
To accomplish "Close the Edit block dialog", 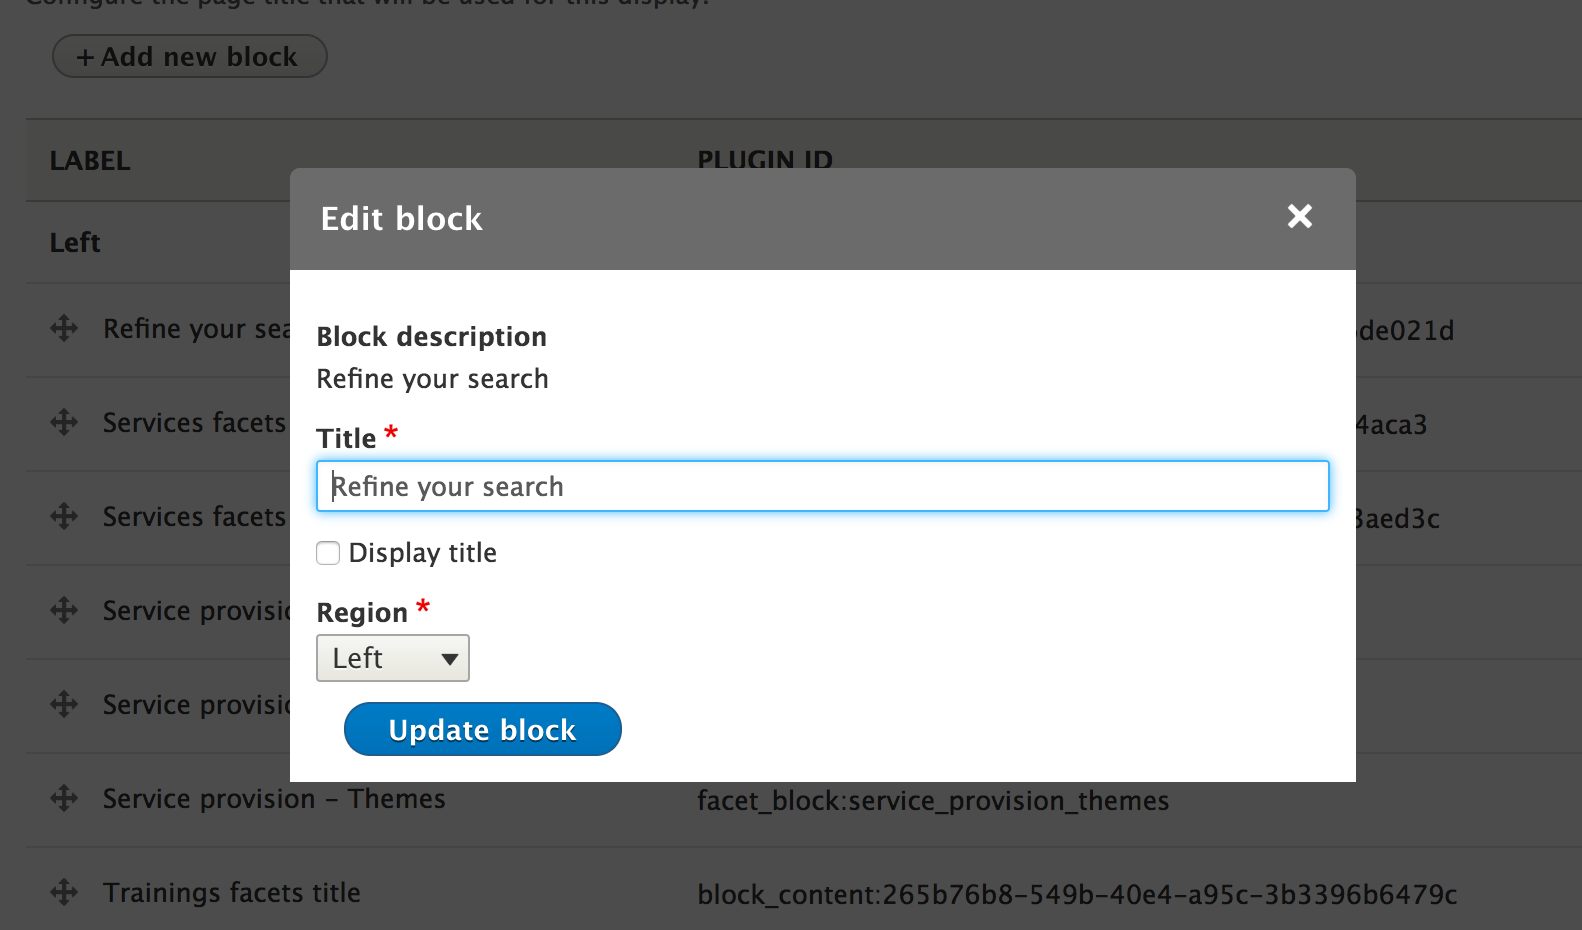I will (x=1299, y=216).
